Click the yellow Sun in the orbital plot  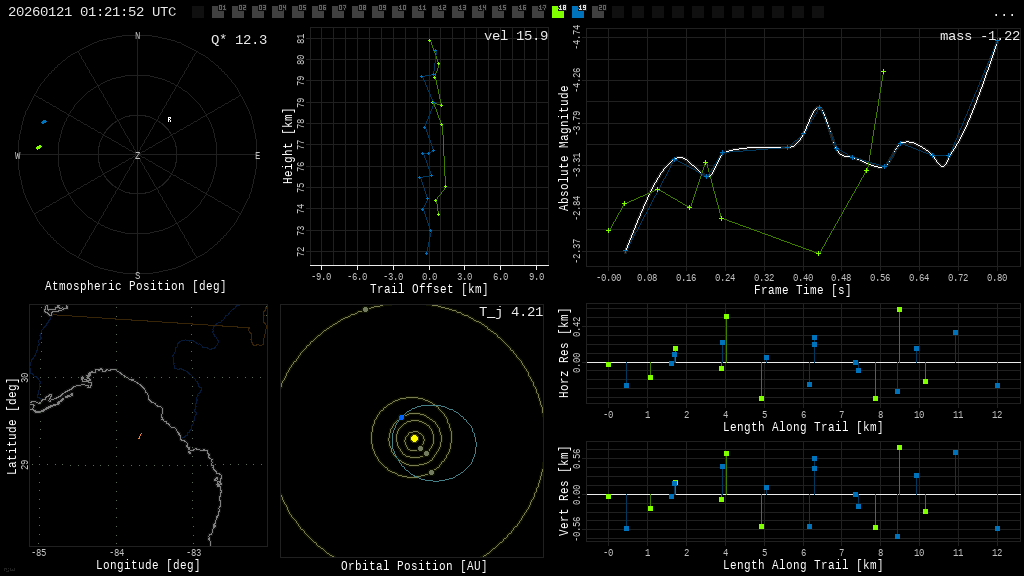tap(414, 438)
